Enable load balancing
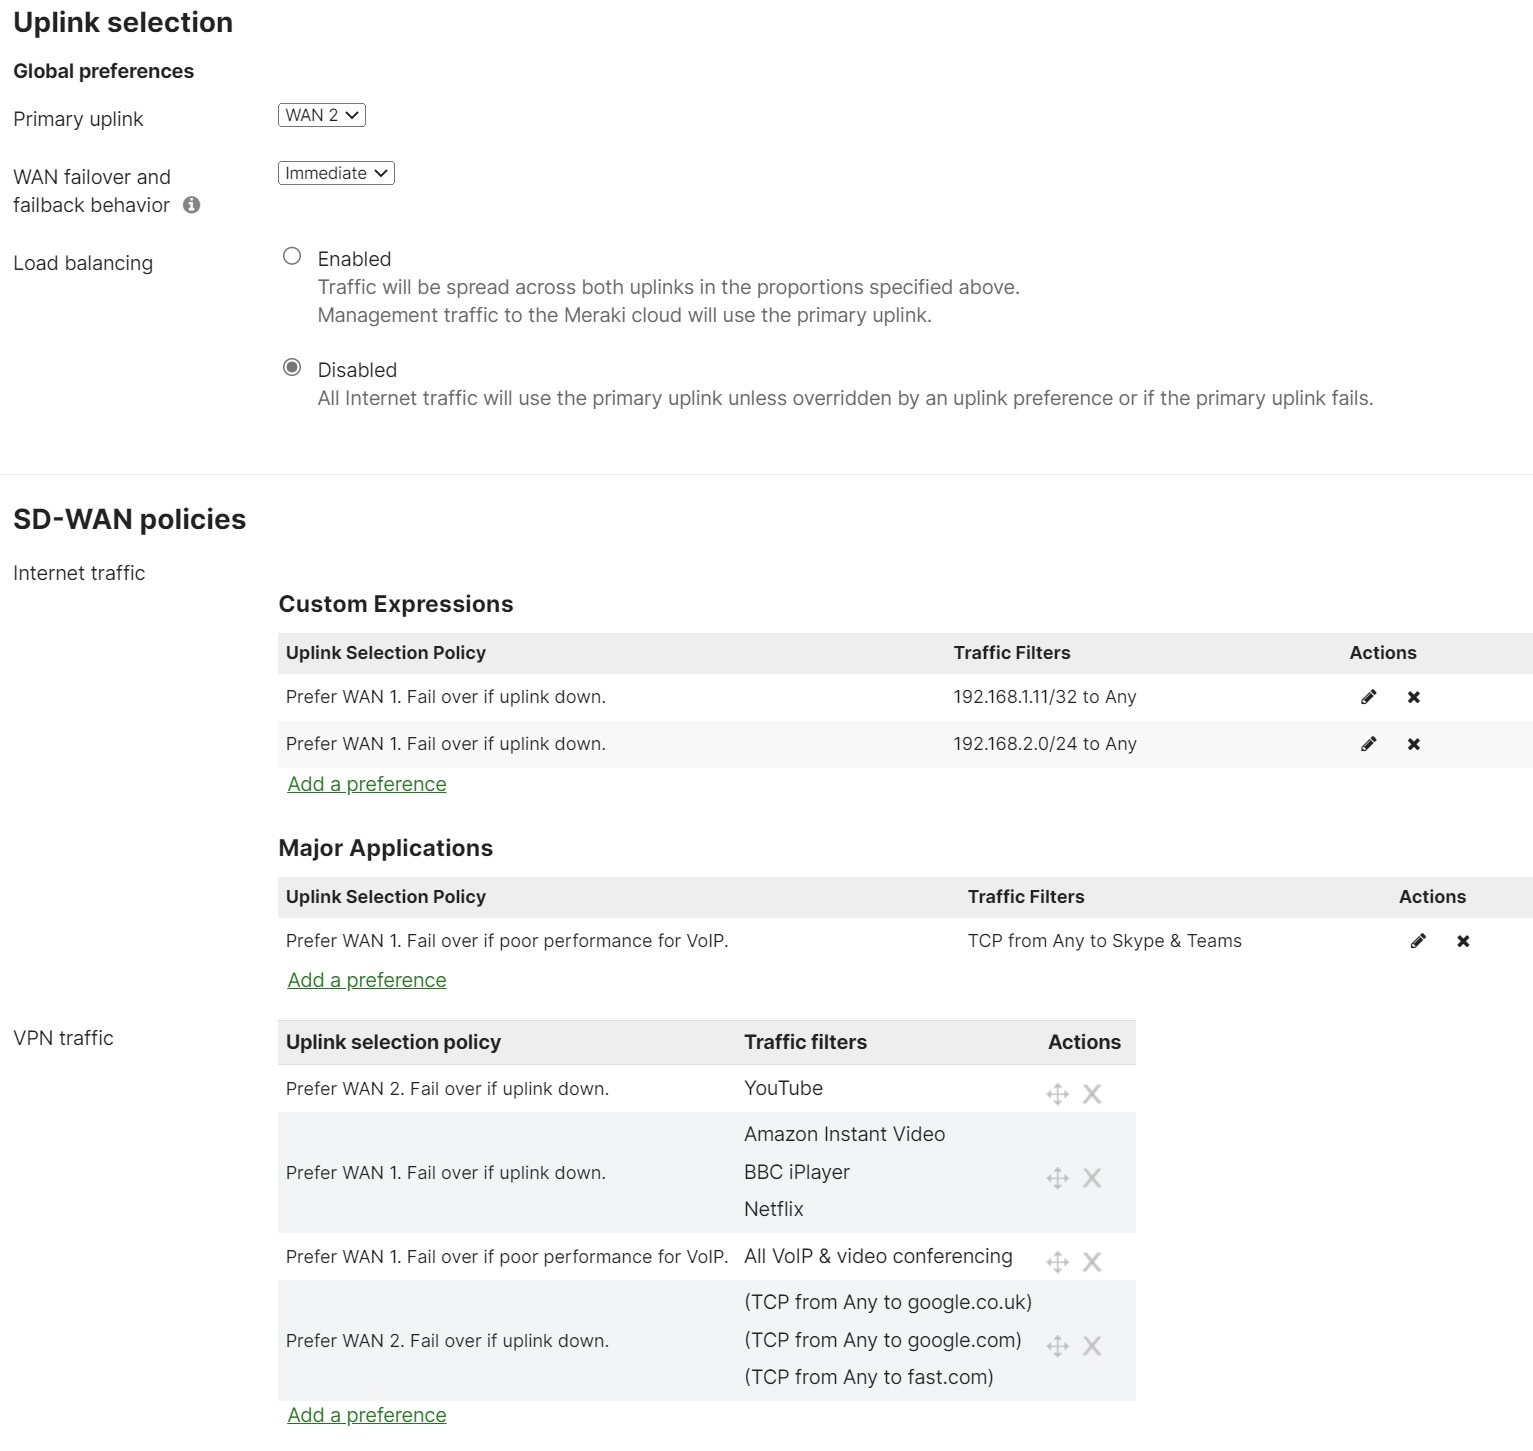 tap(292, 257)
